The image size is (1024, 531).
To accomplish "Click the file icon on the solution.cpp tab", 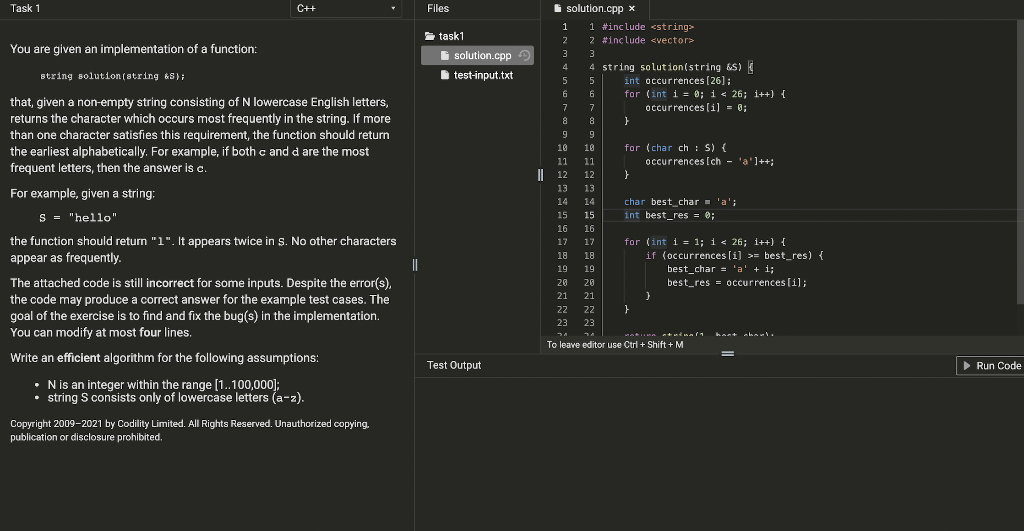I will click(x=557, y=8).
